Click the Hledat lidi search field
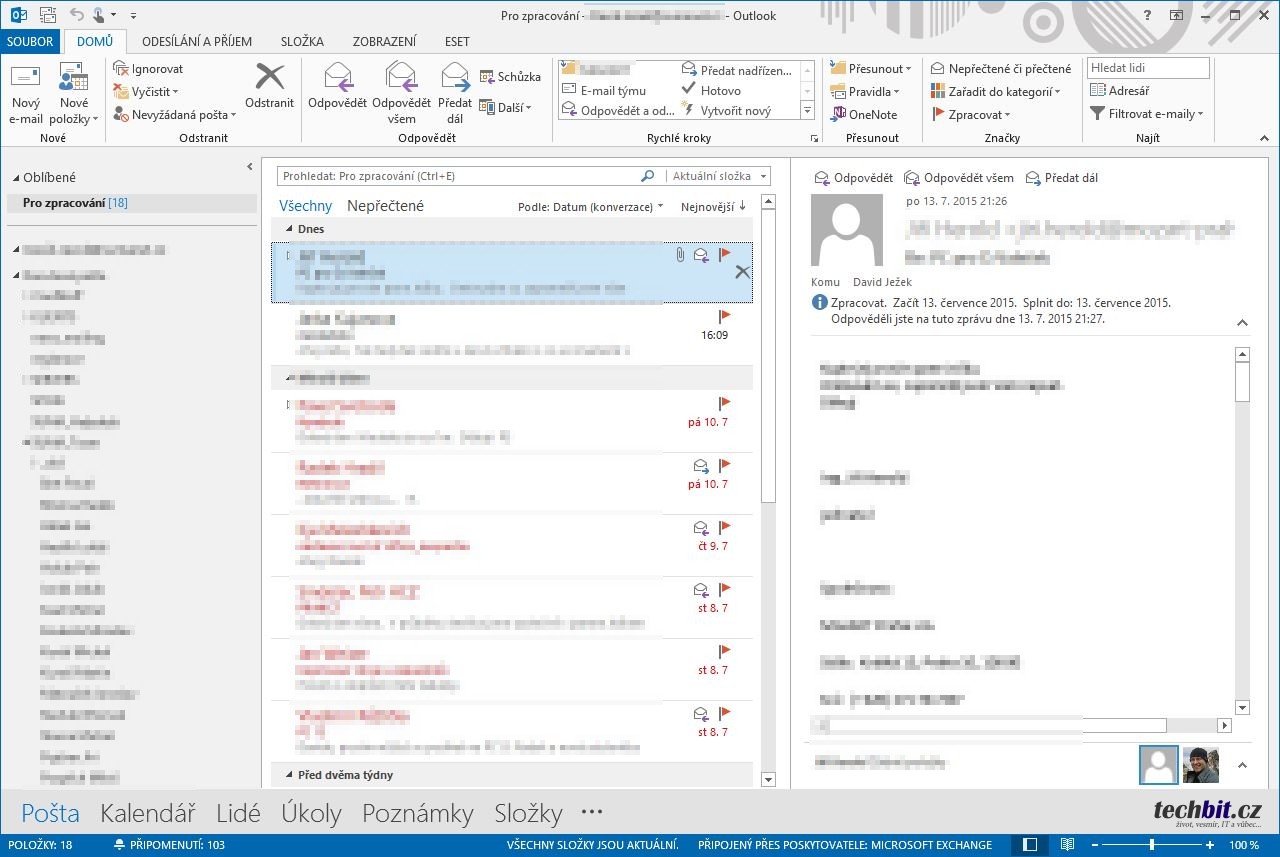This screenshot has height=857, width=1280. pyautogui.click(x=1147, y=68)
